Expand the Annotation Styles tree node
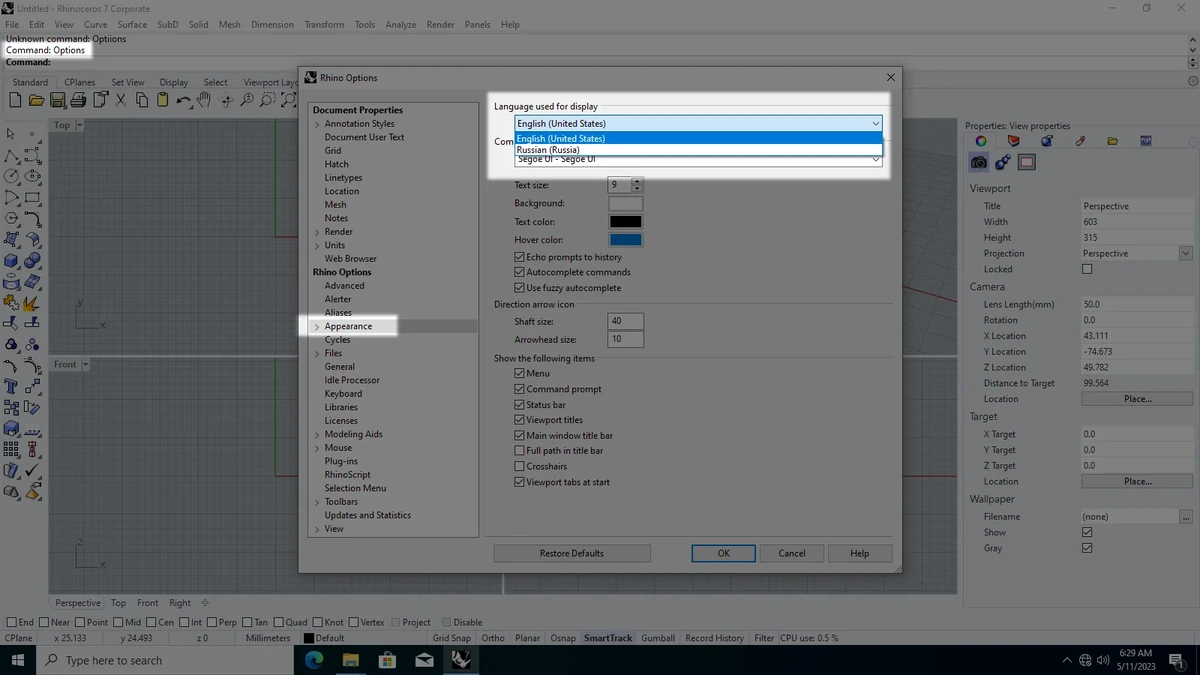This screenshot has height=675, width=1200. coord(317,124)
